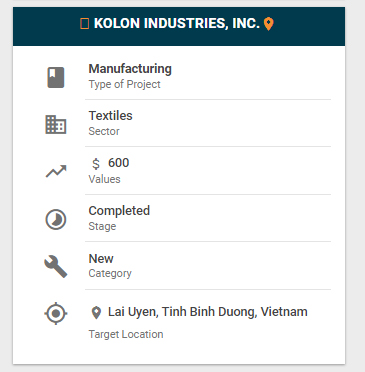
Task: Click the building icon next to Textiles
Action: pyautogui.click(x=56, y=124)
